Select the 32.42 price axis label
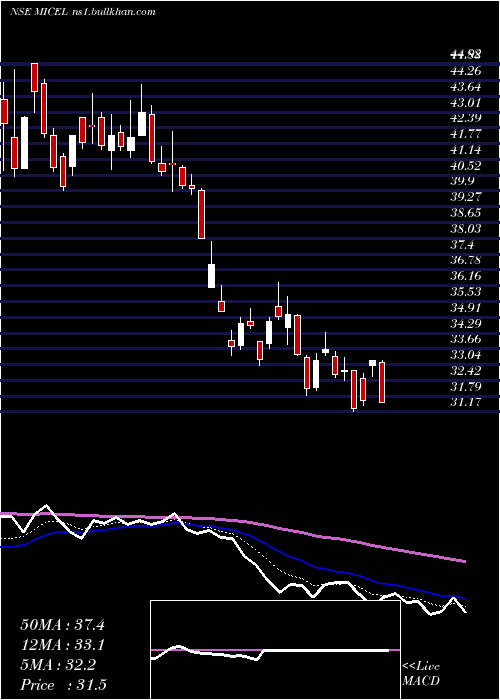The width and height of the screenshot is (500, 700). (x=466, y=371)
